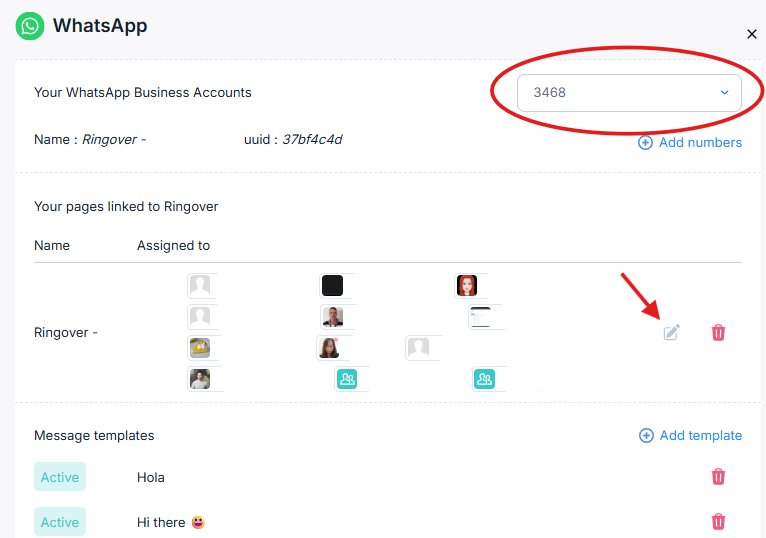Click the Add template link
The image size is (766, 538).
[x=701, y=435]
